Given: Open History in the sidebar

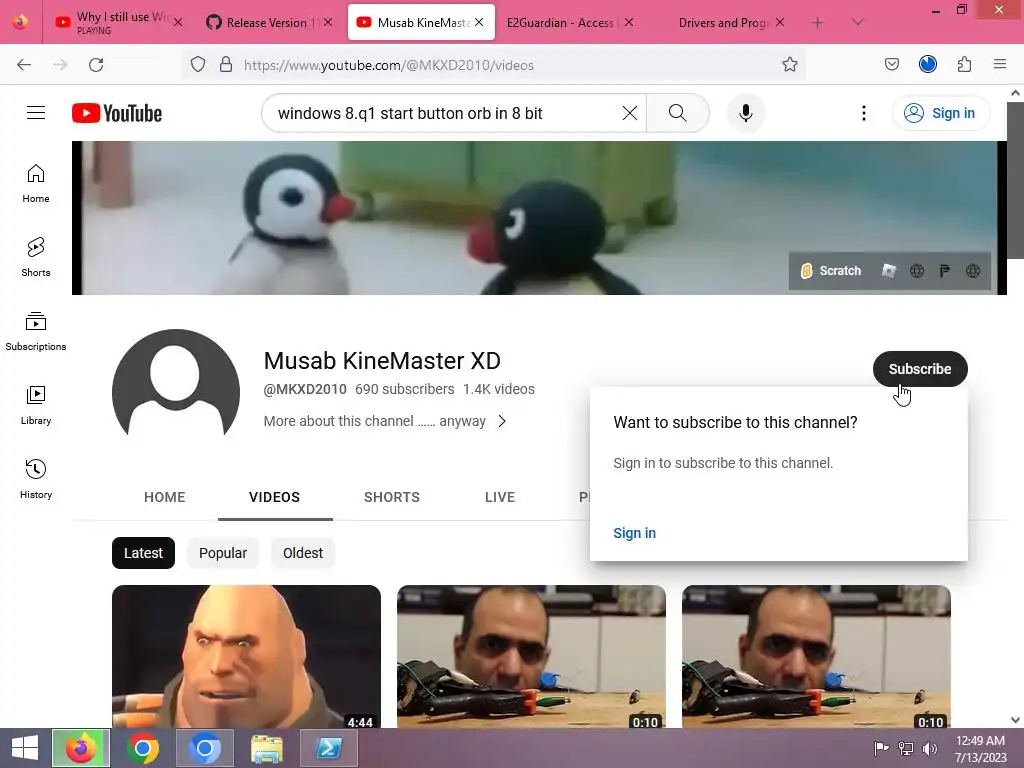Looking at the screenshot, I should pyautogui.click(x=36, y=479).
